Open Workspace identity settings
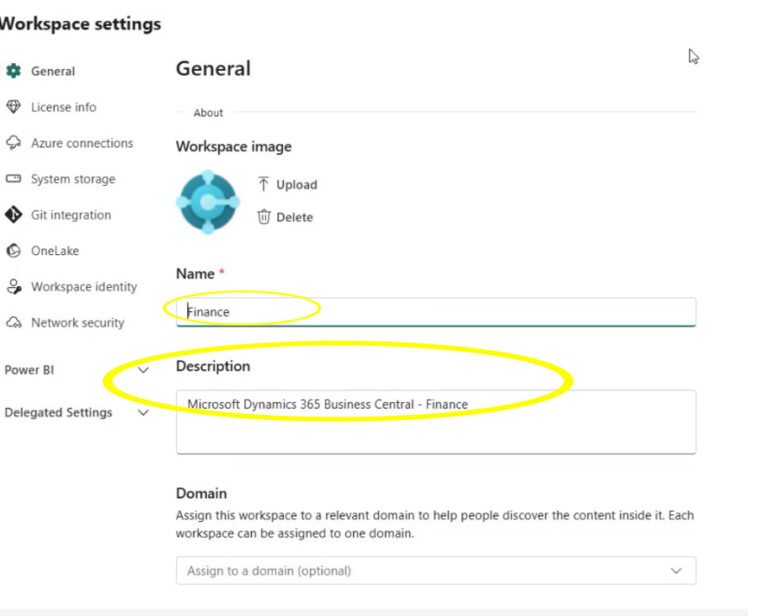768x616 pixels. (x=84, y=287)
